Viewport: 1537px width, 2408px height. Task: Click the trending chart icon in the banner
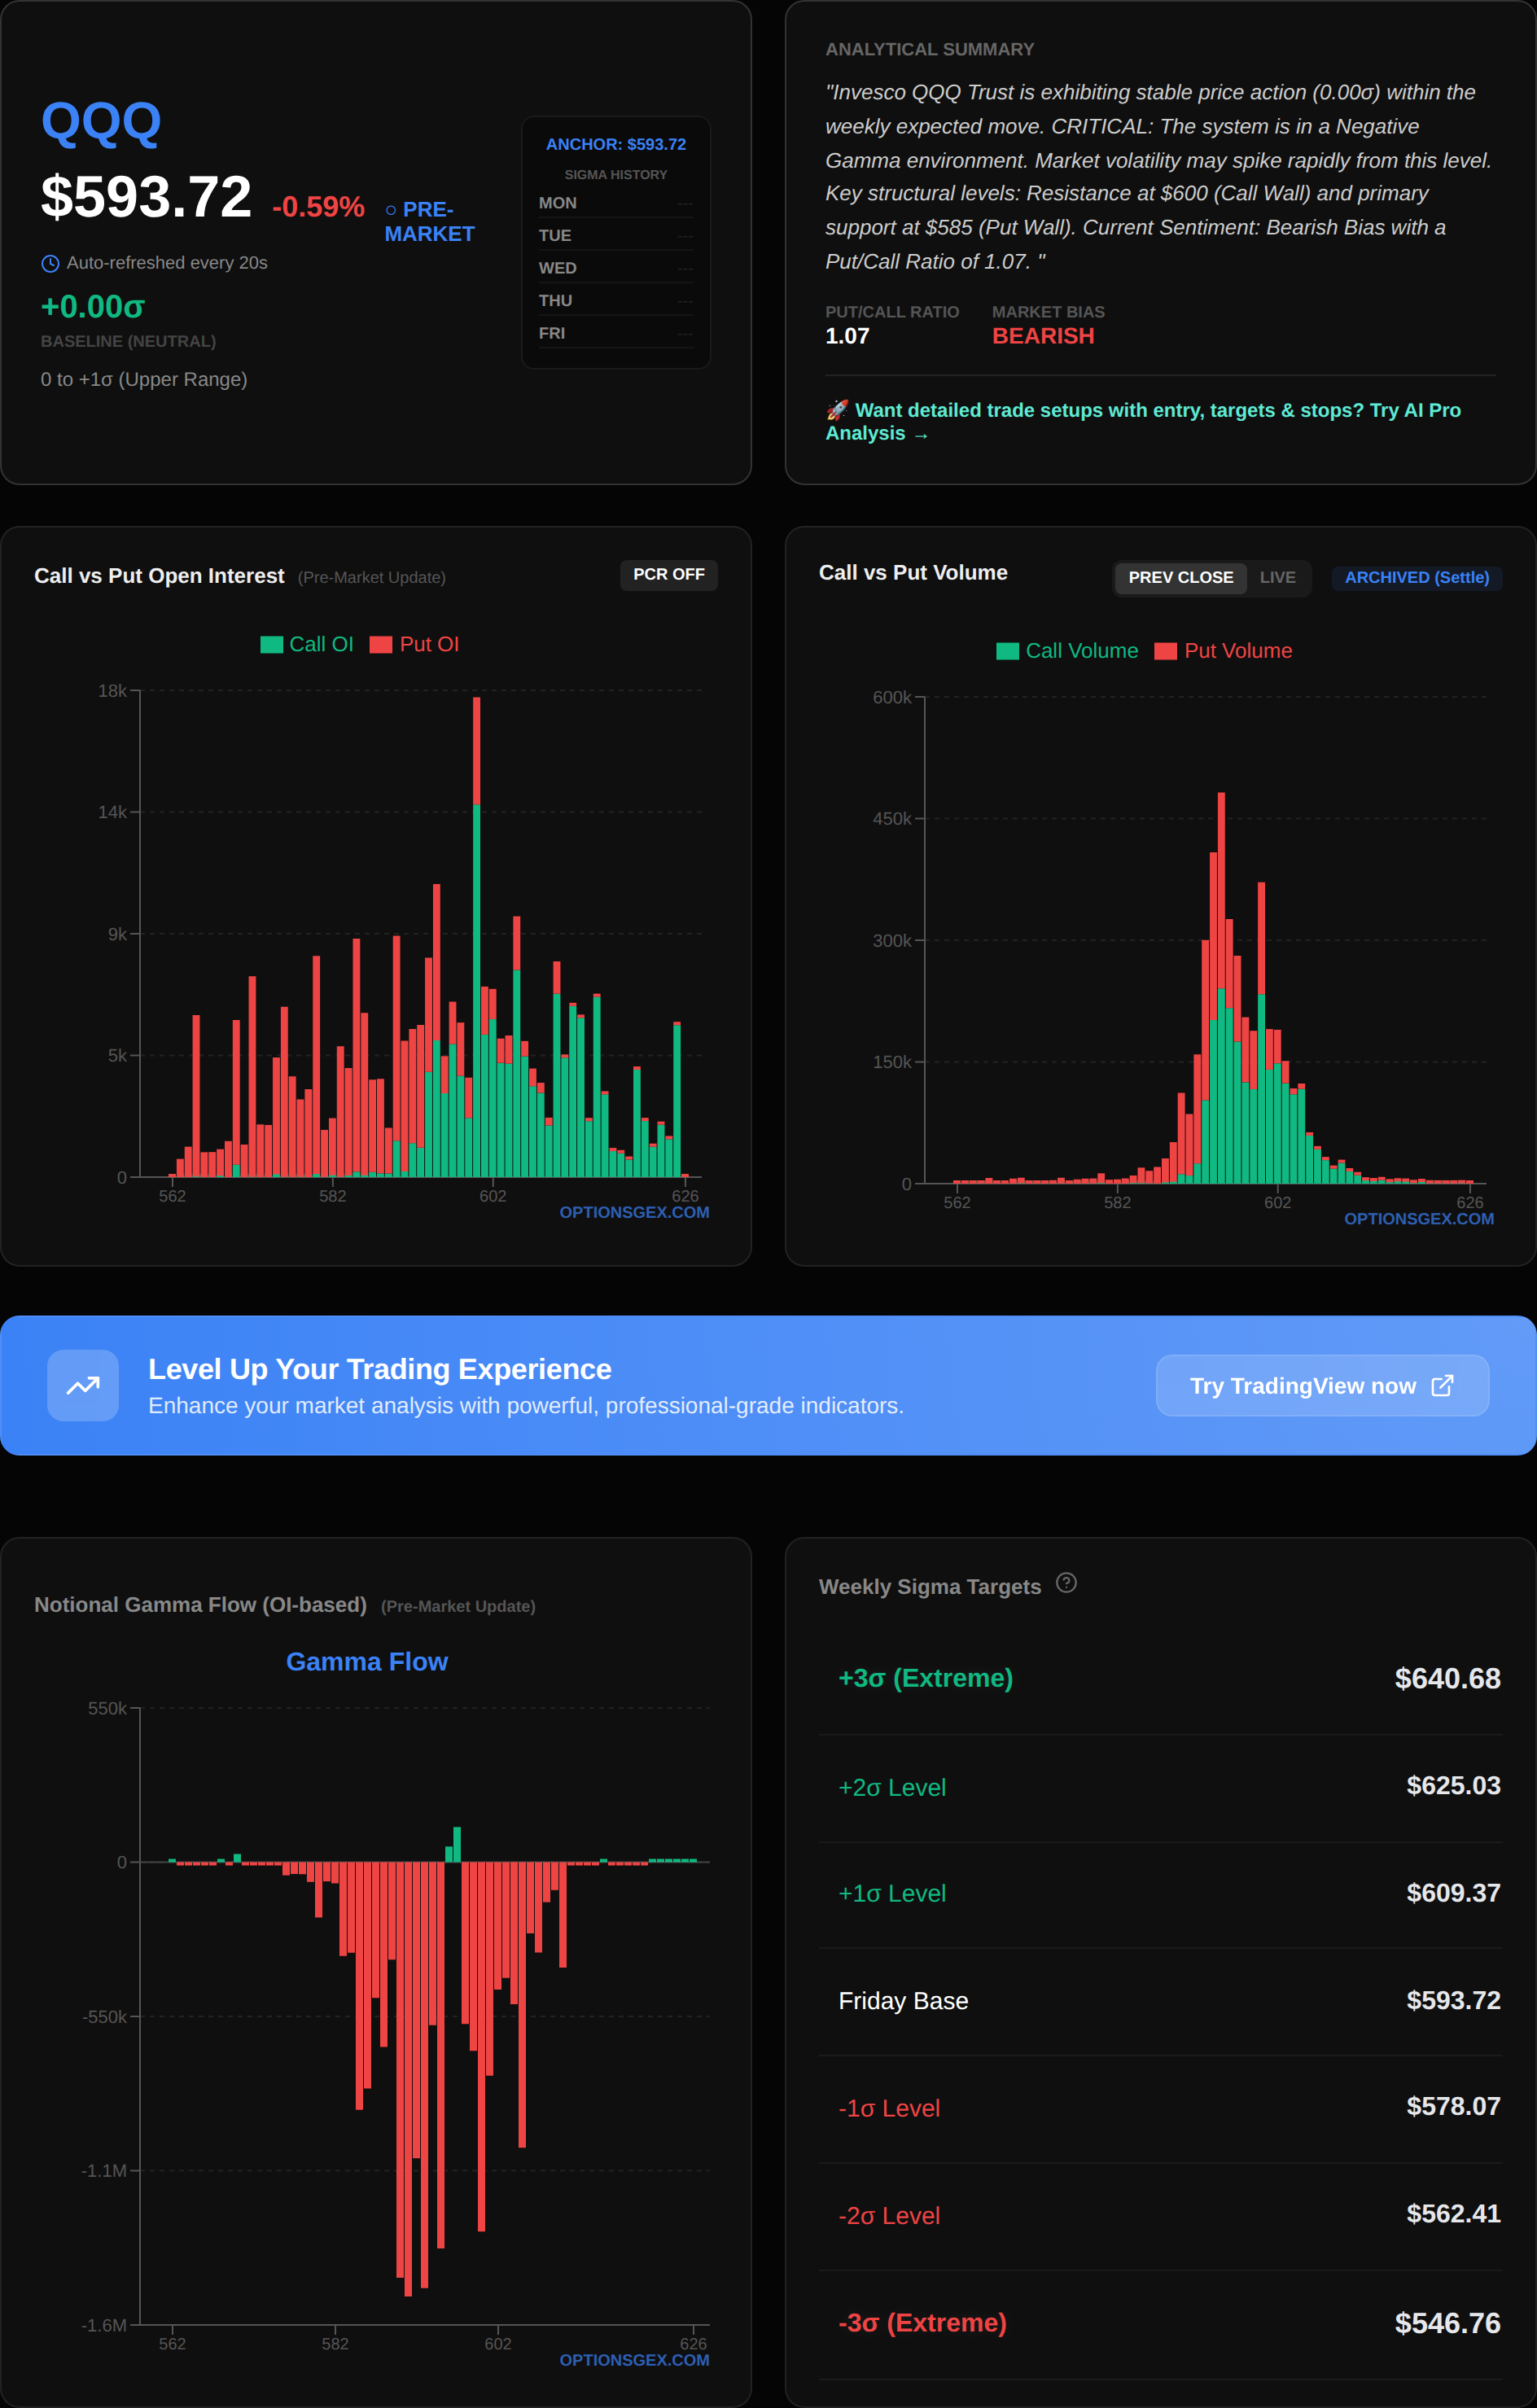[x=83, y=1385]
